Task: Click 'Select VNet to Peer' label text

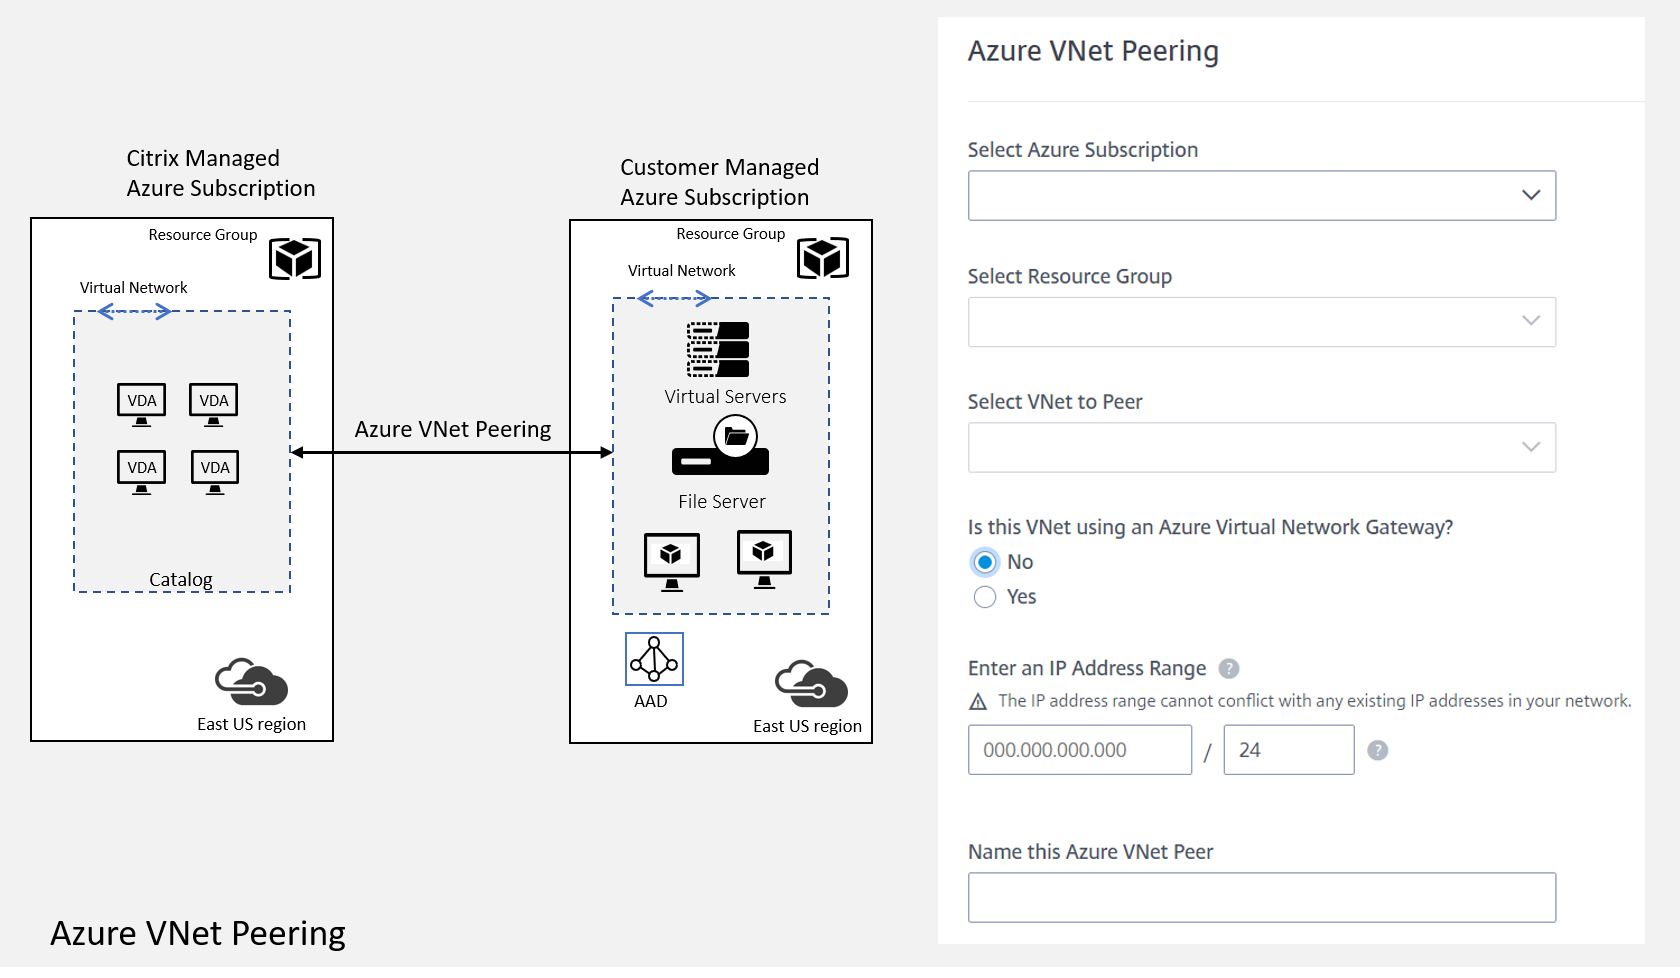Action: (1055, 402)
